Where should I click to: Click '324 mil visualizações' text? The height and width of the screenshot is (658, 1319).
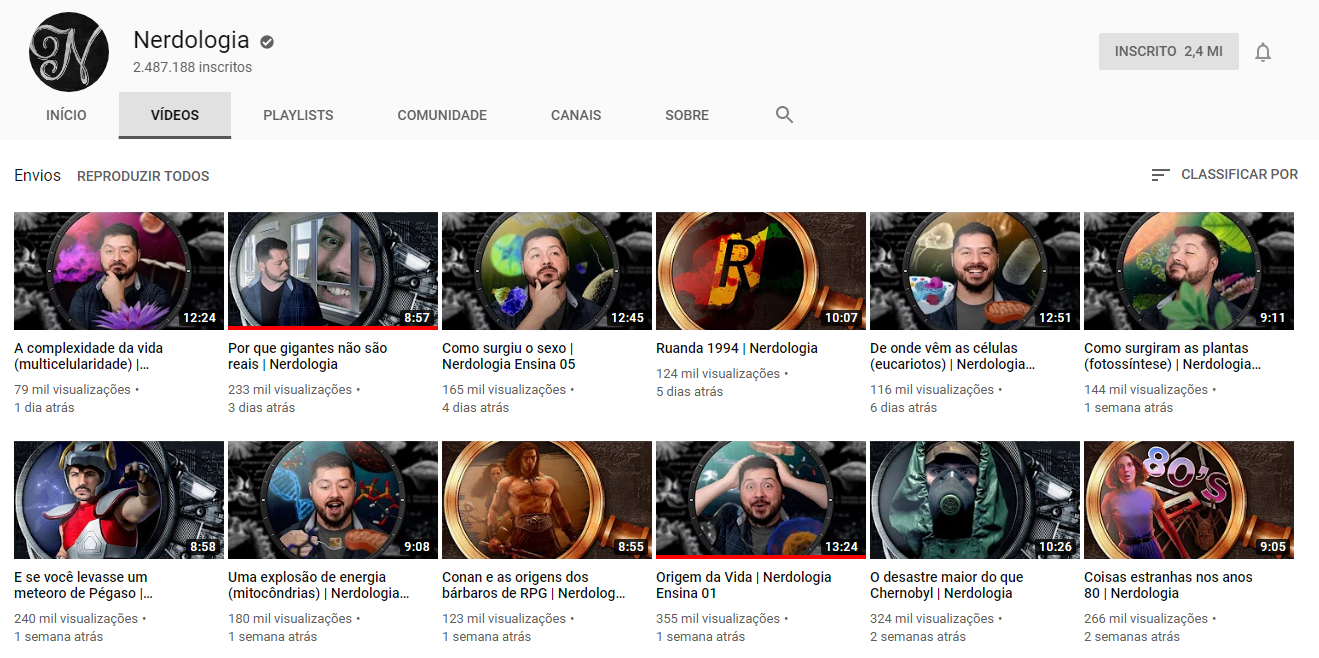(932, 618)
